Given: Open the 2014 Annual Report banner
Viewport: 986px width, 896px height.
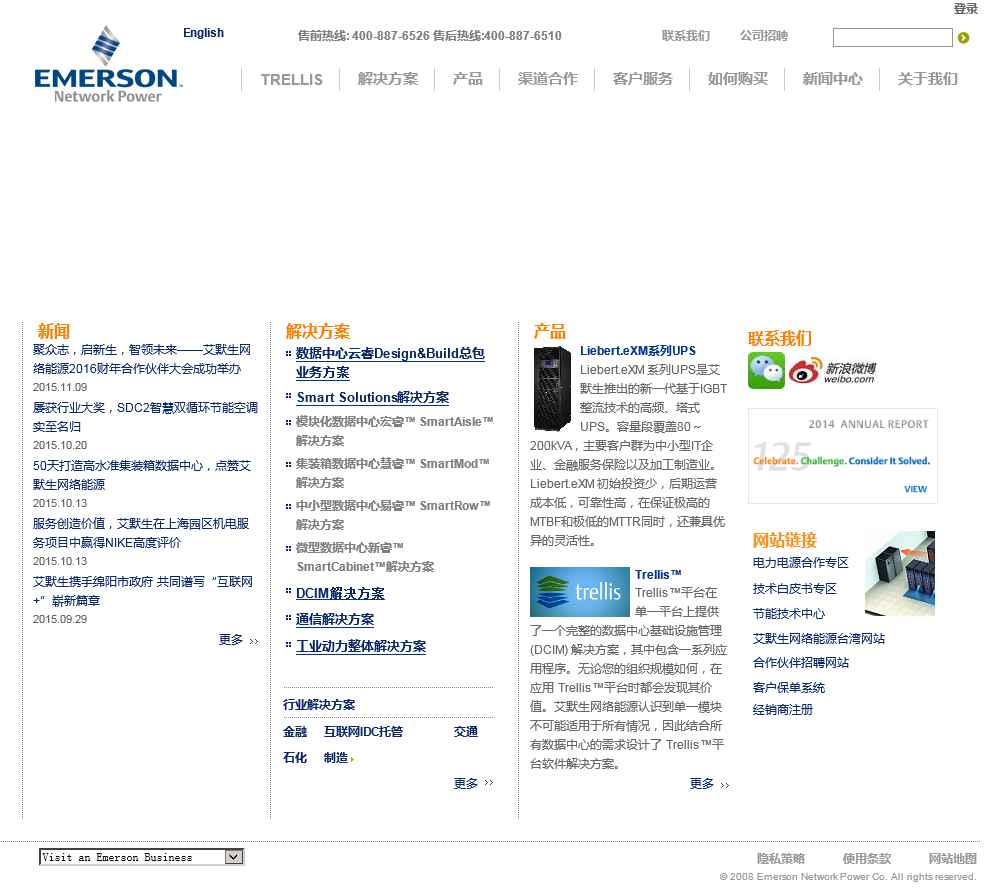Looking at the screenshot, I should coord(842,456).
